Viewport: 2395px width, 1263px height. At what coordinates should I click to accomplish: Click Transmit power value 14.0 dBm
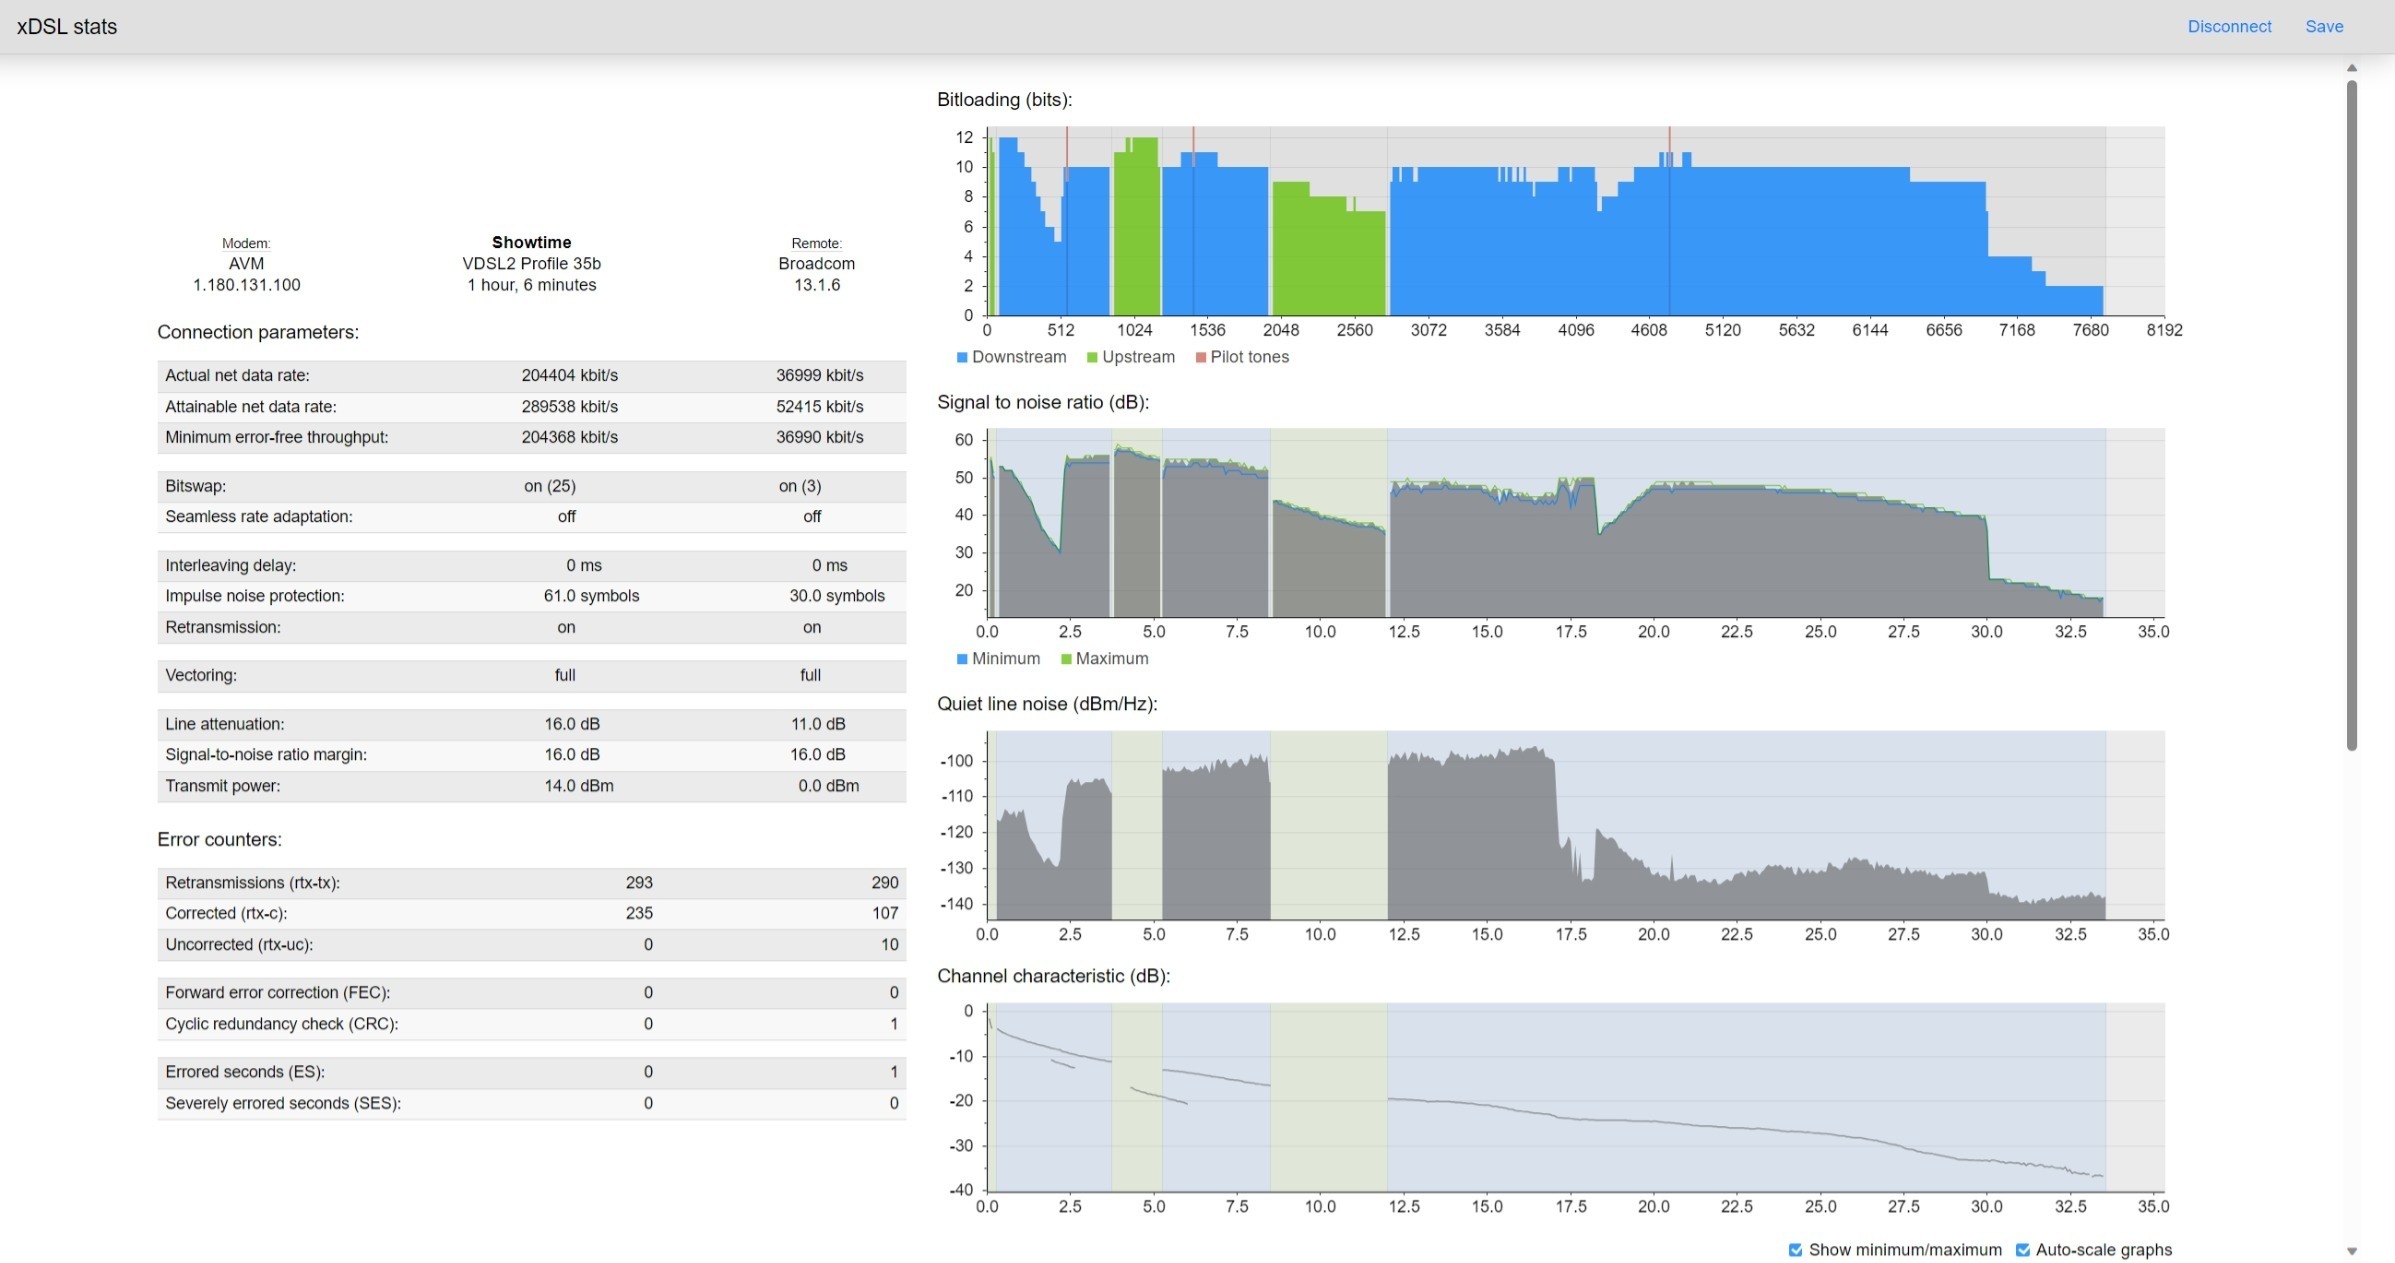pyautogui.click(x=579, y=786)
